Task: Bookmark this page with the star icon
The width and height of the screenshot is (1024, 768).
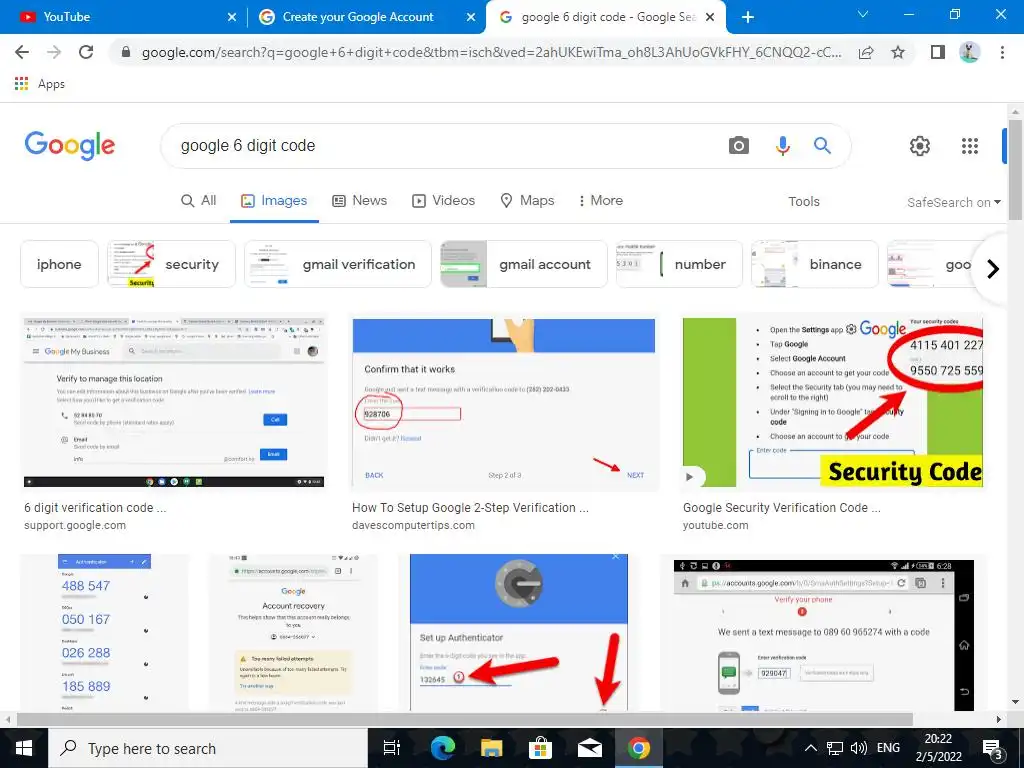Action: point(898,52)
